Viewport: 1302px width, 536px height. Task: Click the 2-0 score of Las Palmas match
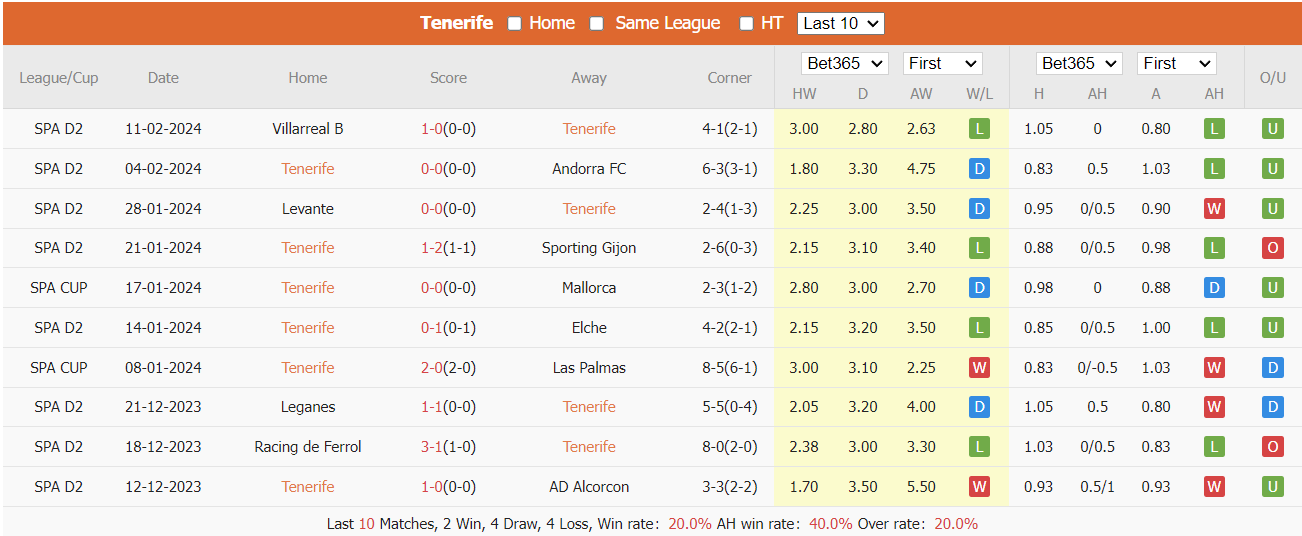point(431,368)
